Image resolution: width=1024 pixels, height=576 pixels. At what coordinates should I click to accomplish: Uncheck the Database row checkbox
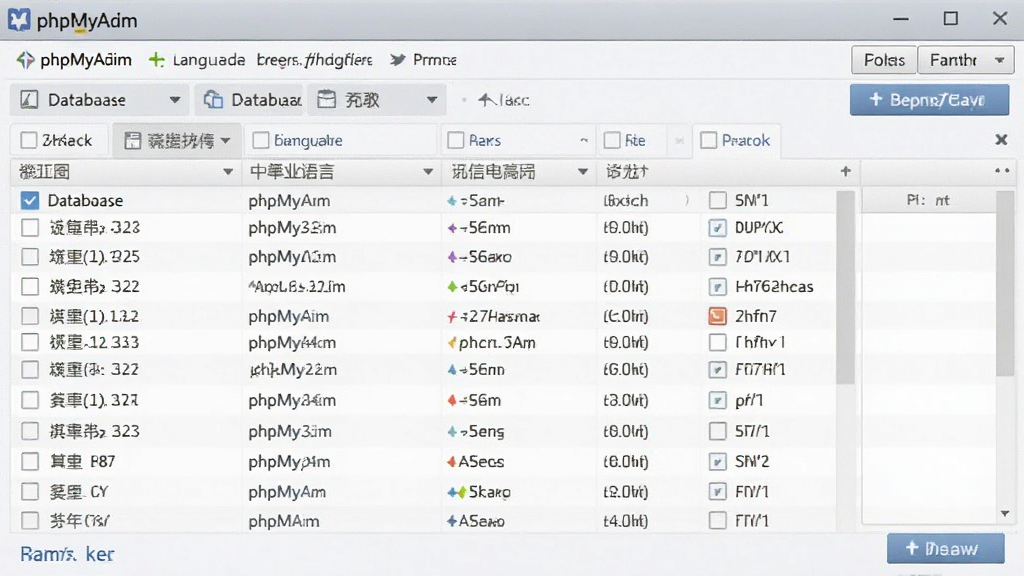point(29,200)
